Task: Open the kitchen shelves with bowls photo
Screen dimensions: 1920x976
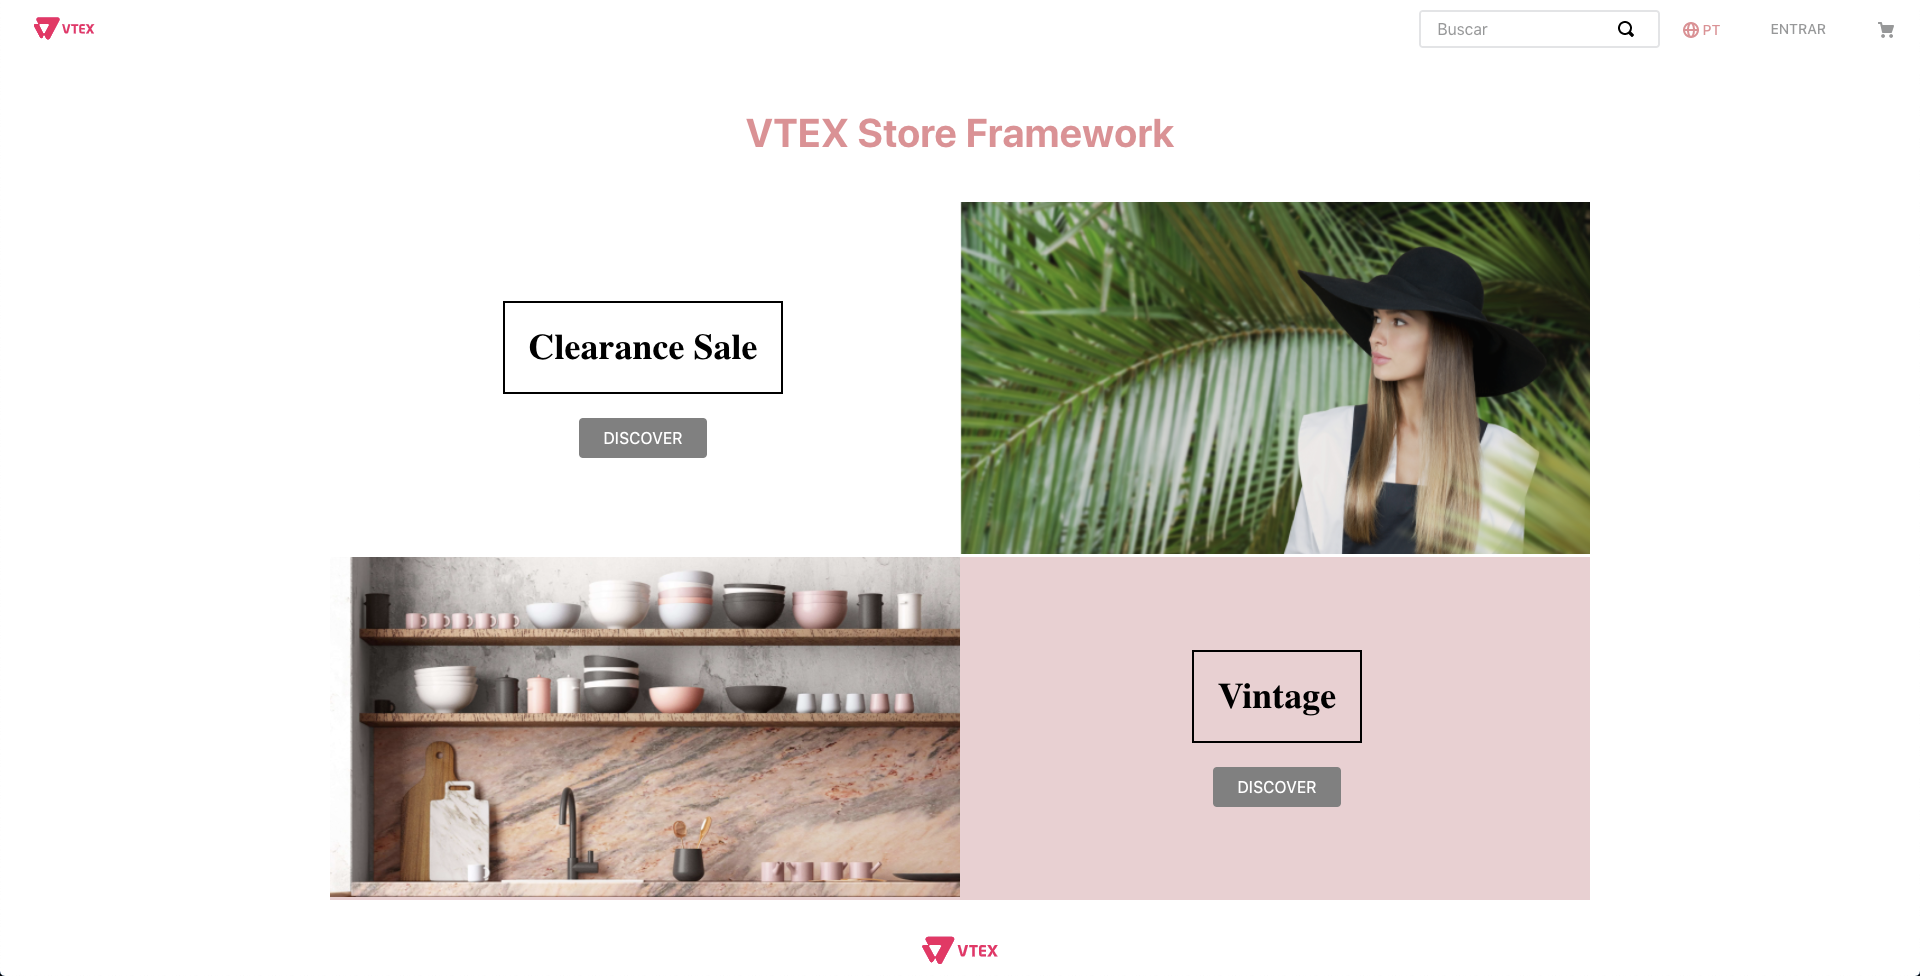Action: 645,727
